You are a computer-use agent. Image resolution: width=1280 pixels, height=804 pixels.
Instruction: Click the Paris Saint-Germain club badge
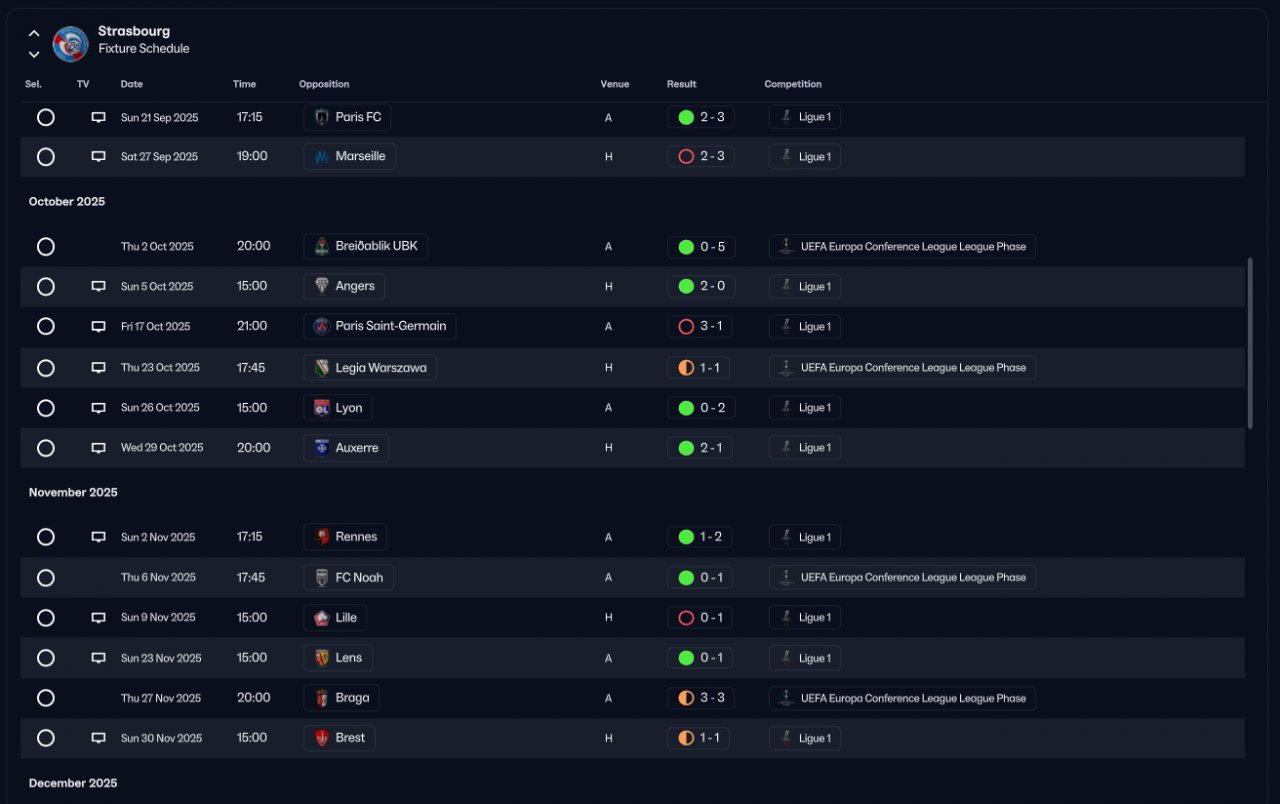322,326
